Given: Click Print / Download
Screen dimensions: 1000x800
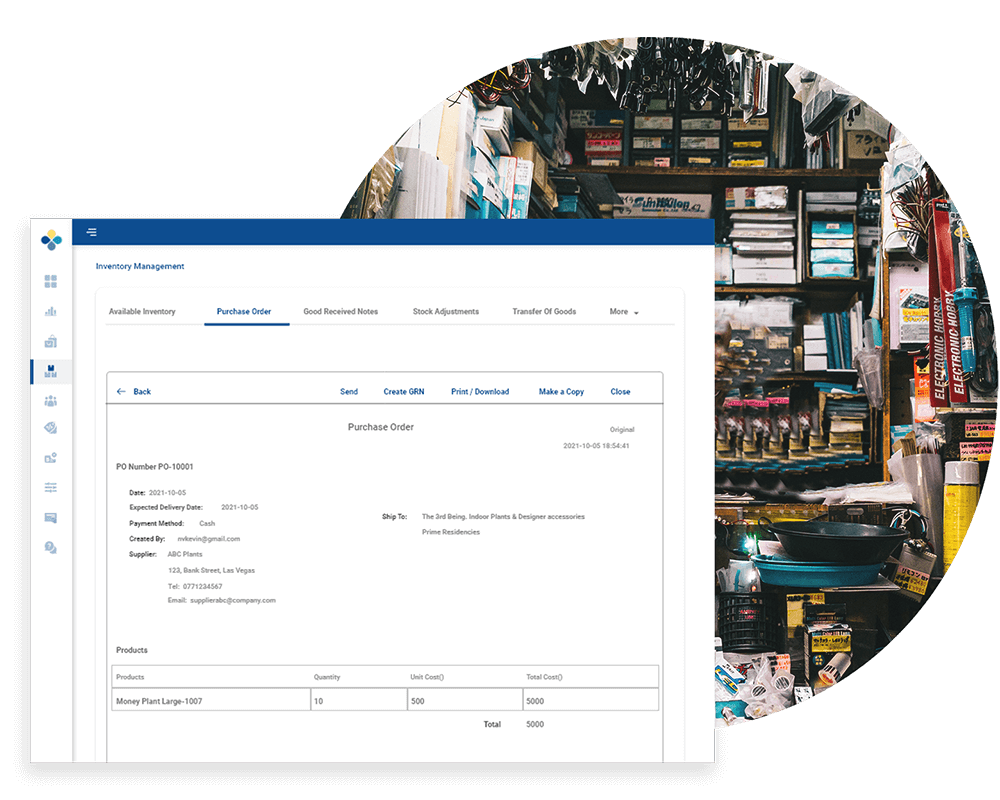Looking at the screenshot, I should pos(480,392).
